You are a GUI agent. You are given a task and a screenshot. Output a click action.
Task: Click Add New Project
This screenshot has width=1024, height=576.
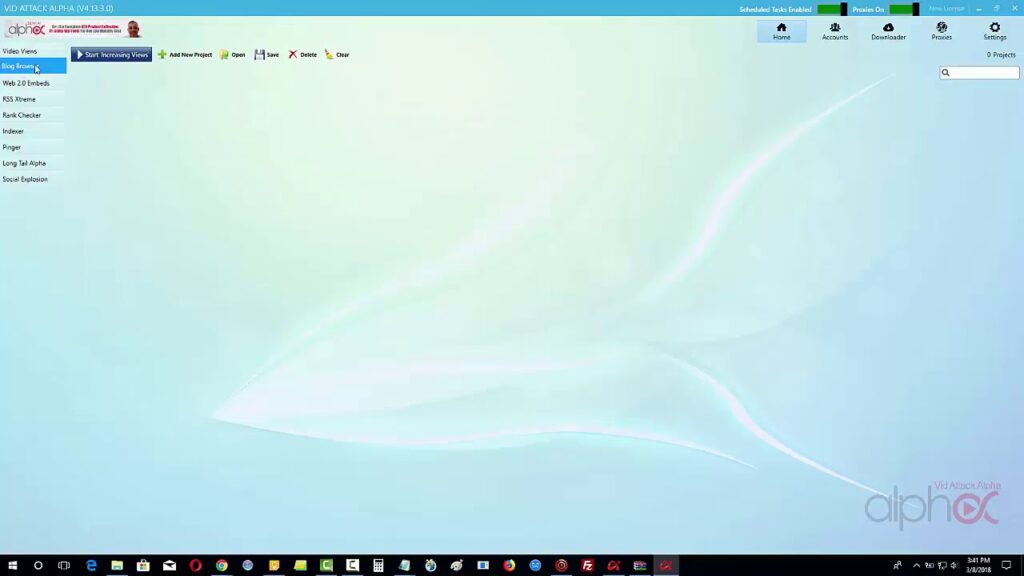pyautogui.click(x=185, y=55)
